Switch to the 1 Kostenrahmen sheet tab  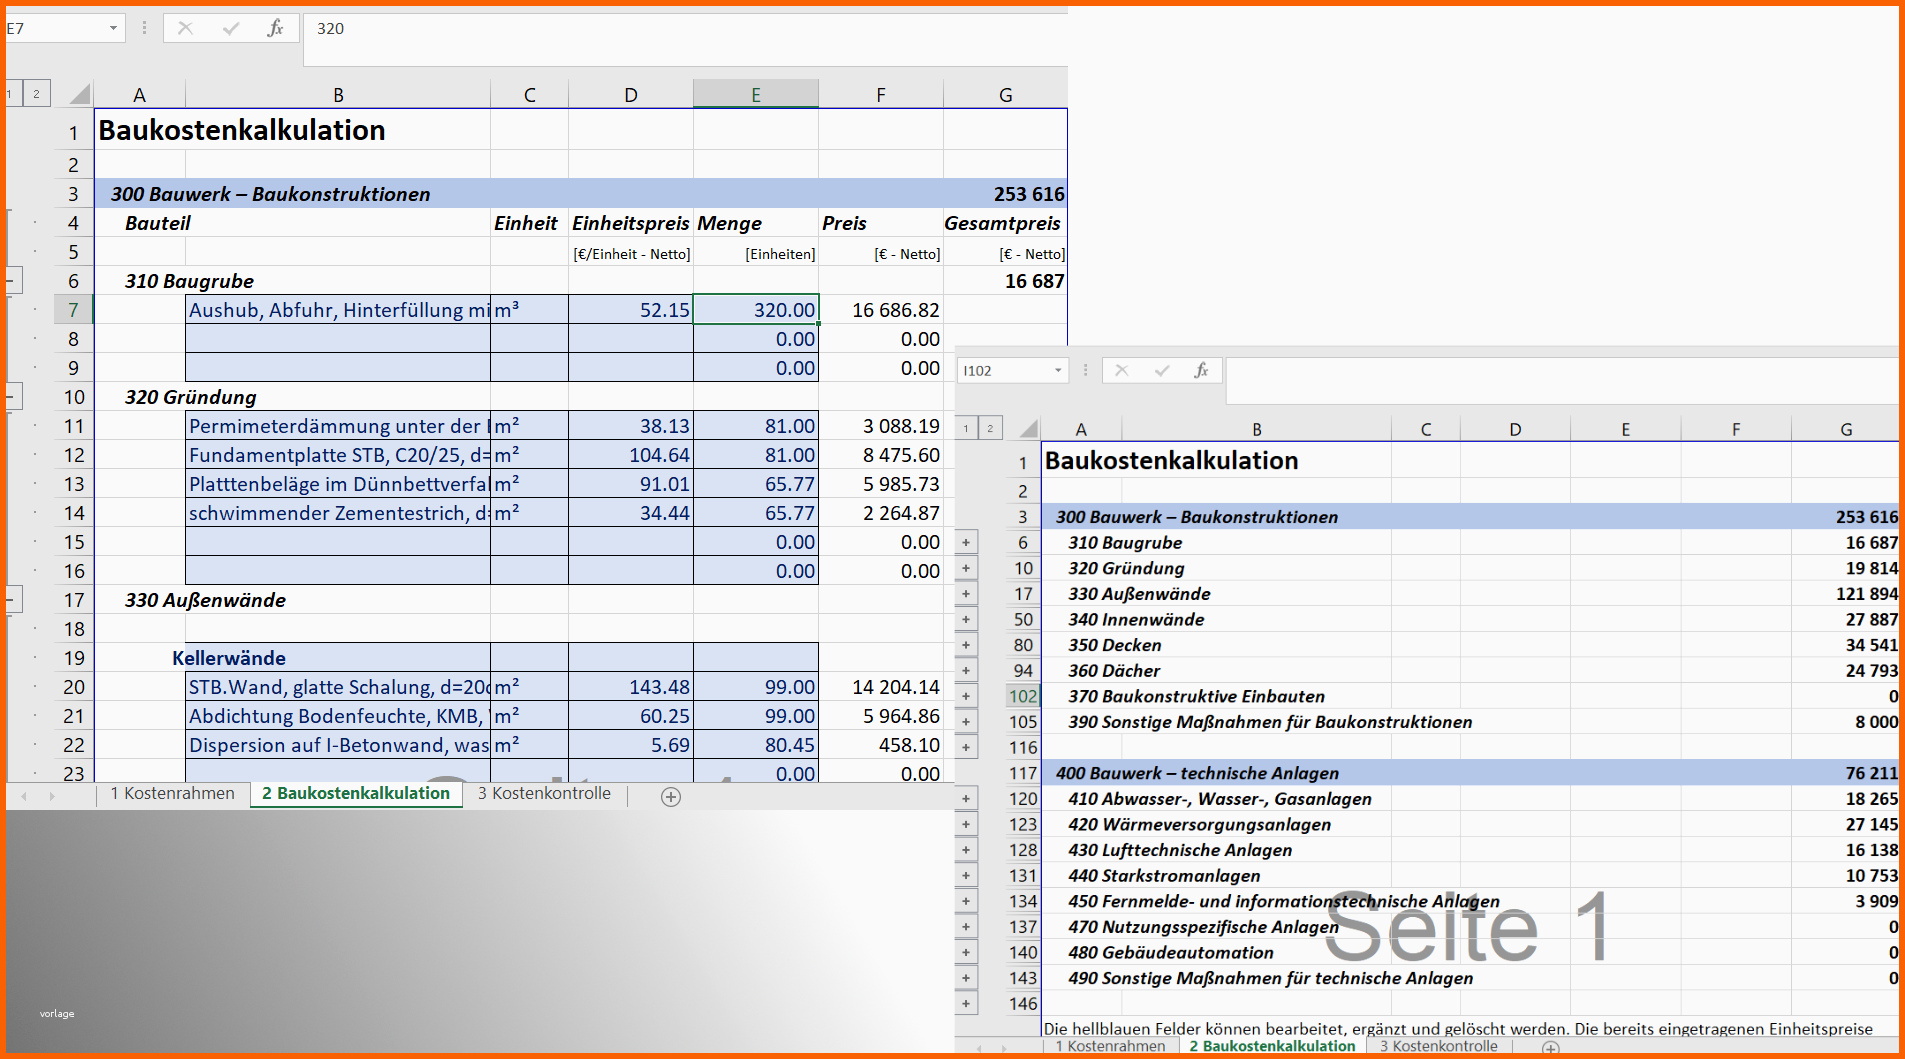click(x=172, y=794)
